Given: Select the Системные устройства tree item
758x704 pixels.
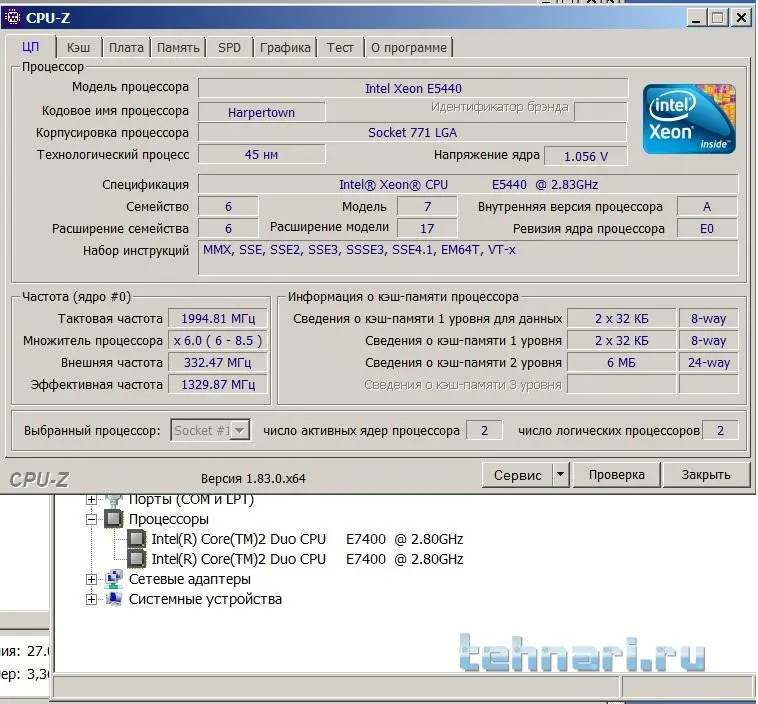Looking at the screenshot, I should coord(205,599).
